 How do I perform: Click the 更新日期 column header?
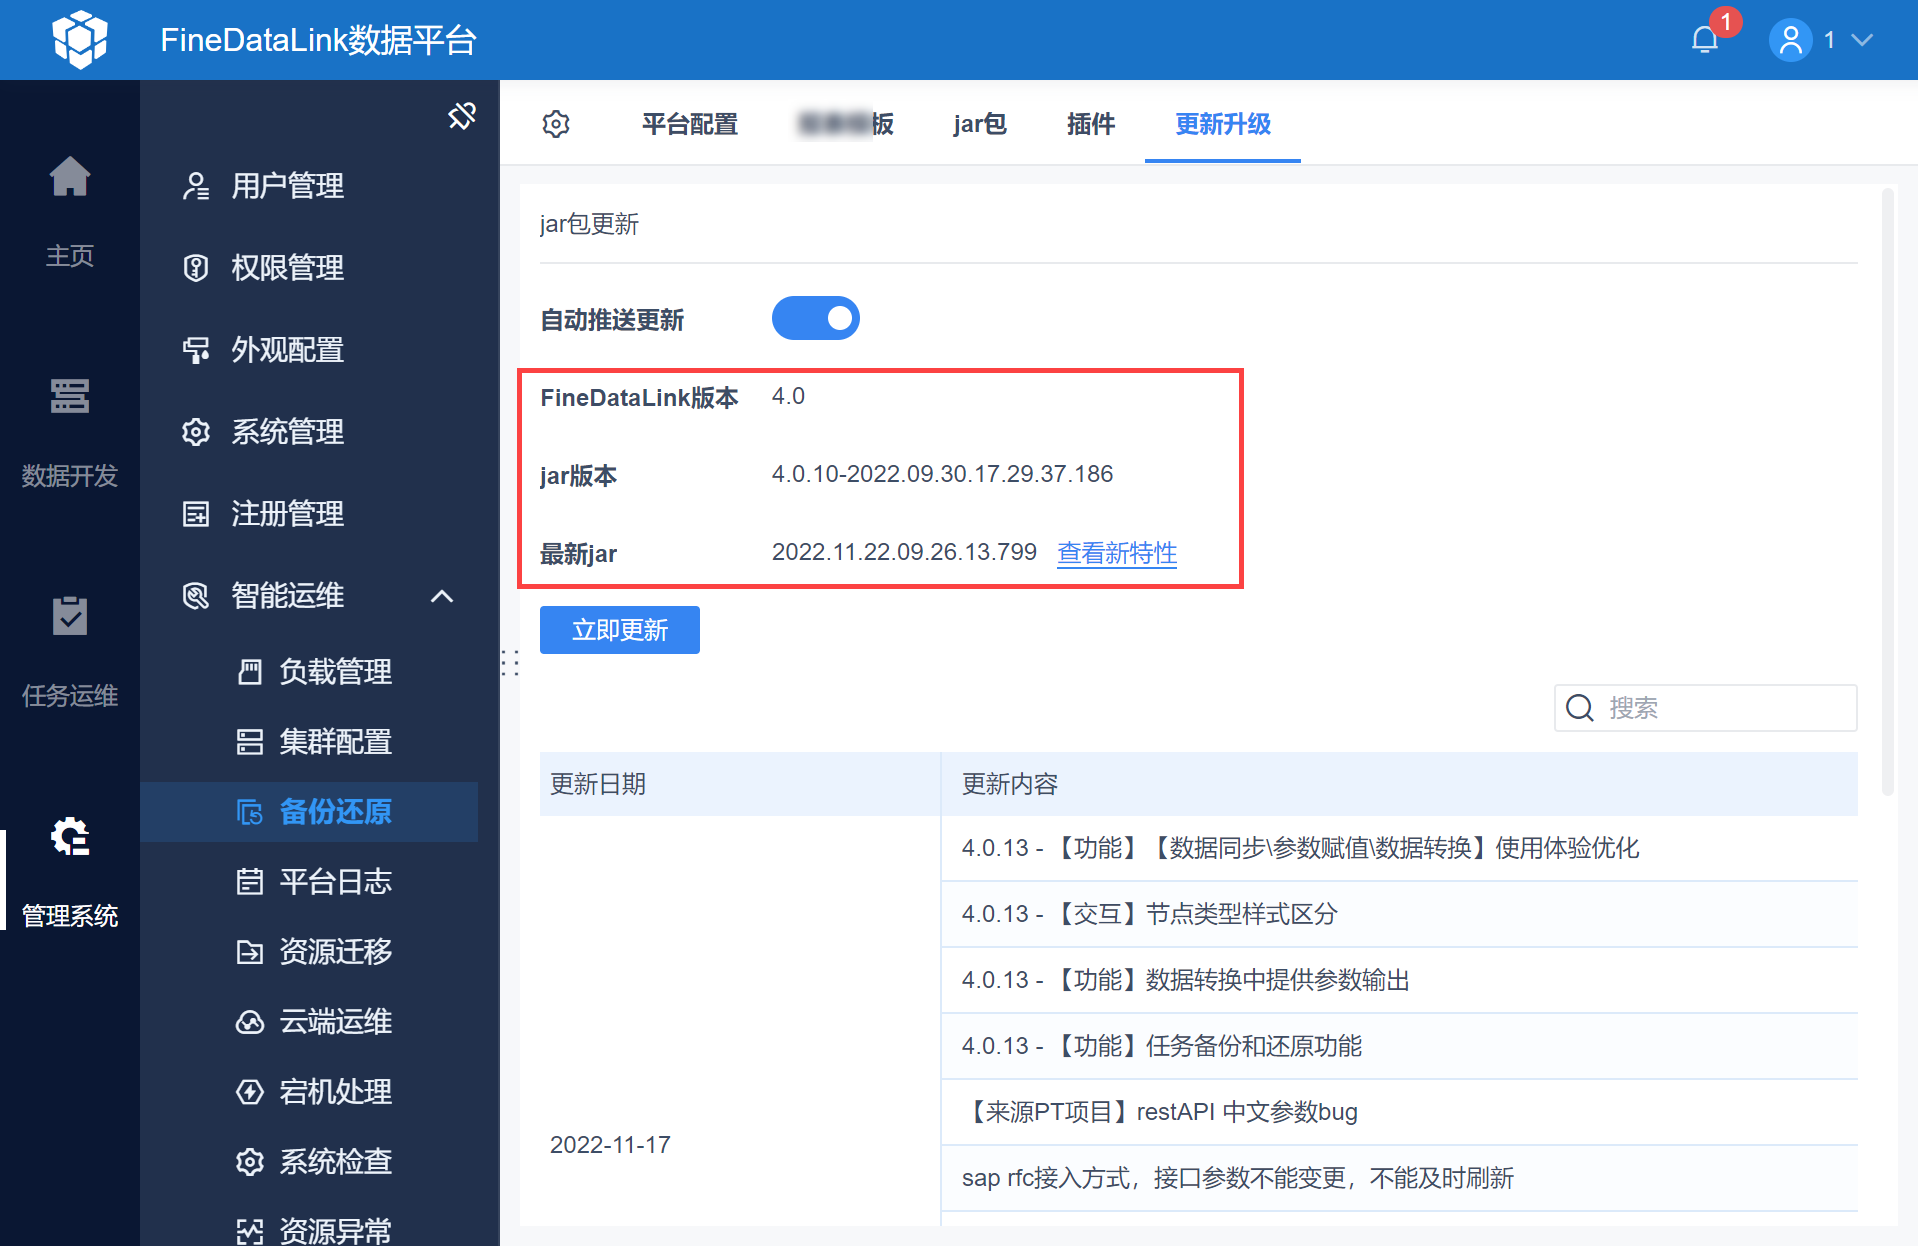coord(740,784)
